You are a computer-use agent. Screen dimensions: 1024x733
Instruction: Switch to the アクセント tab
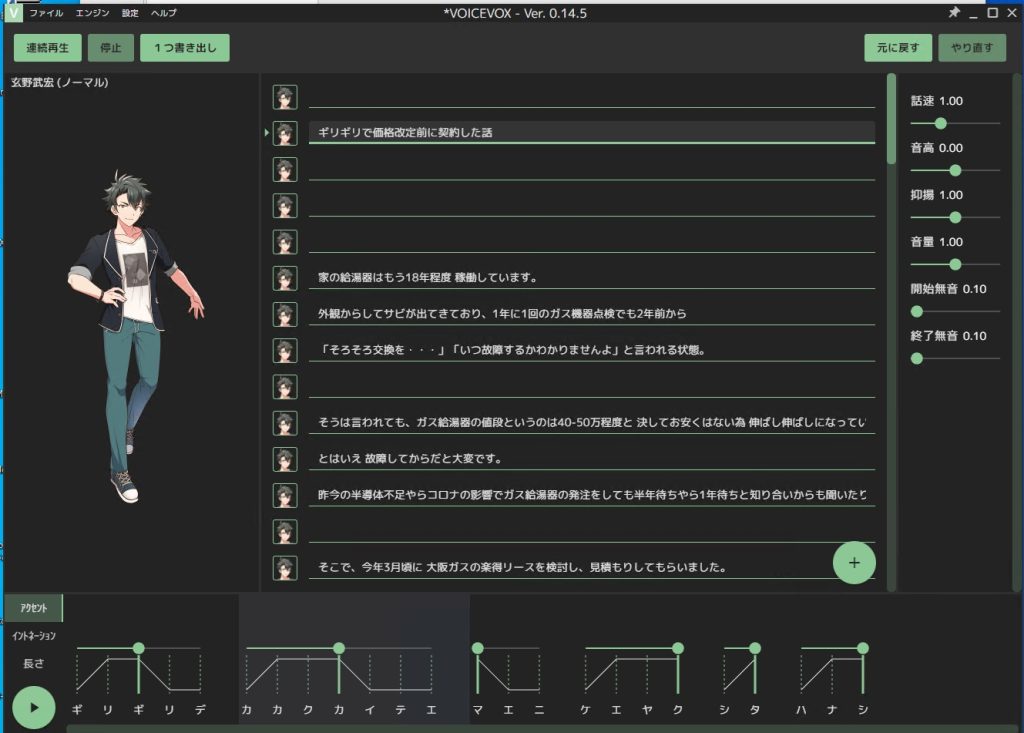[33, 608]
